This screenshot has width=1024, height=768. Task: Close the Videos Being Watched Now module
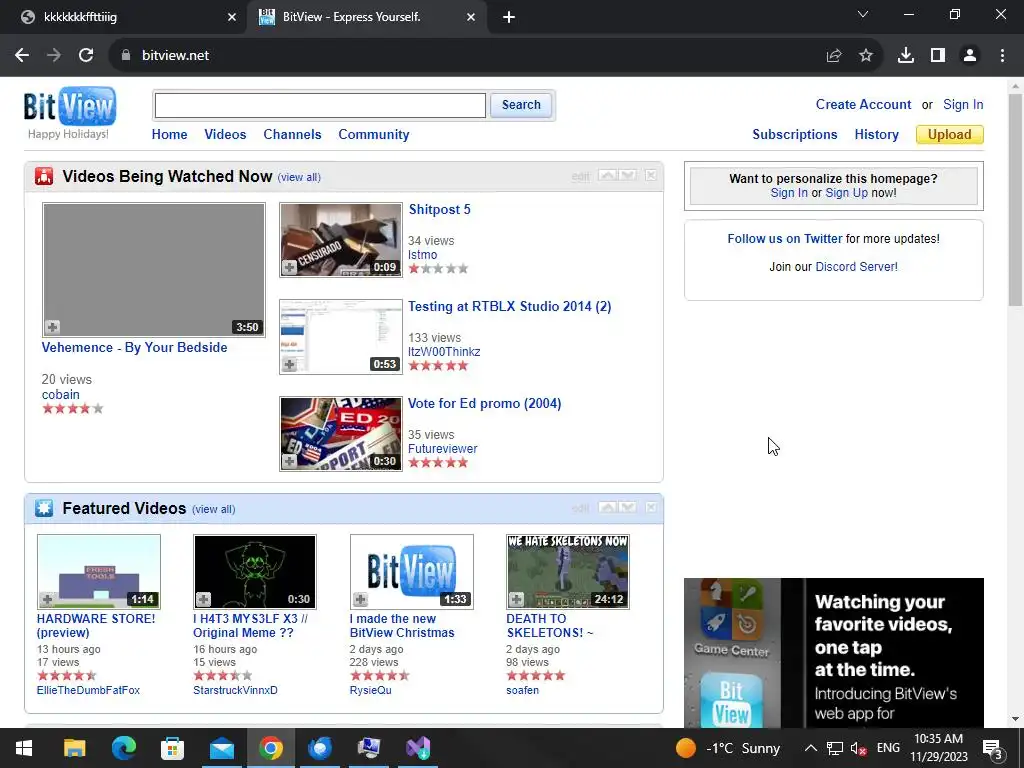[x=651, y=176]
